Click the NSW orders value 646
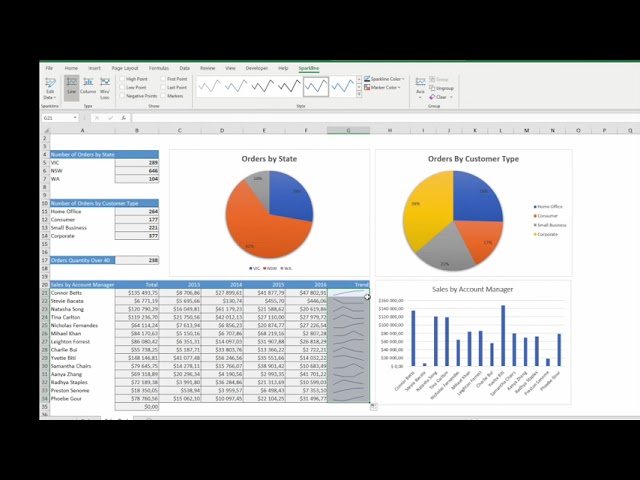 pos(137,171)
